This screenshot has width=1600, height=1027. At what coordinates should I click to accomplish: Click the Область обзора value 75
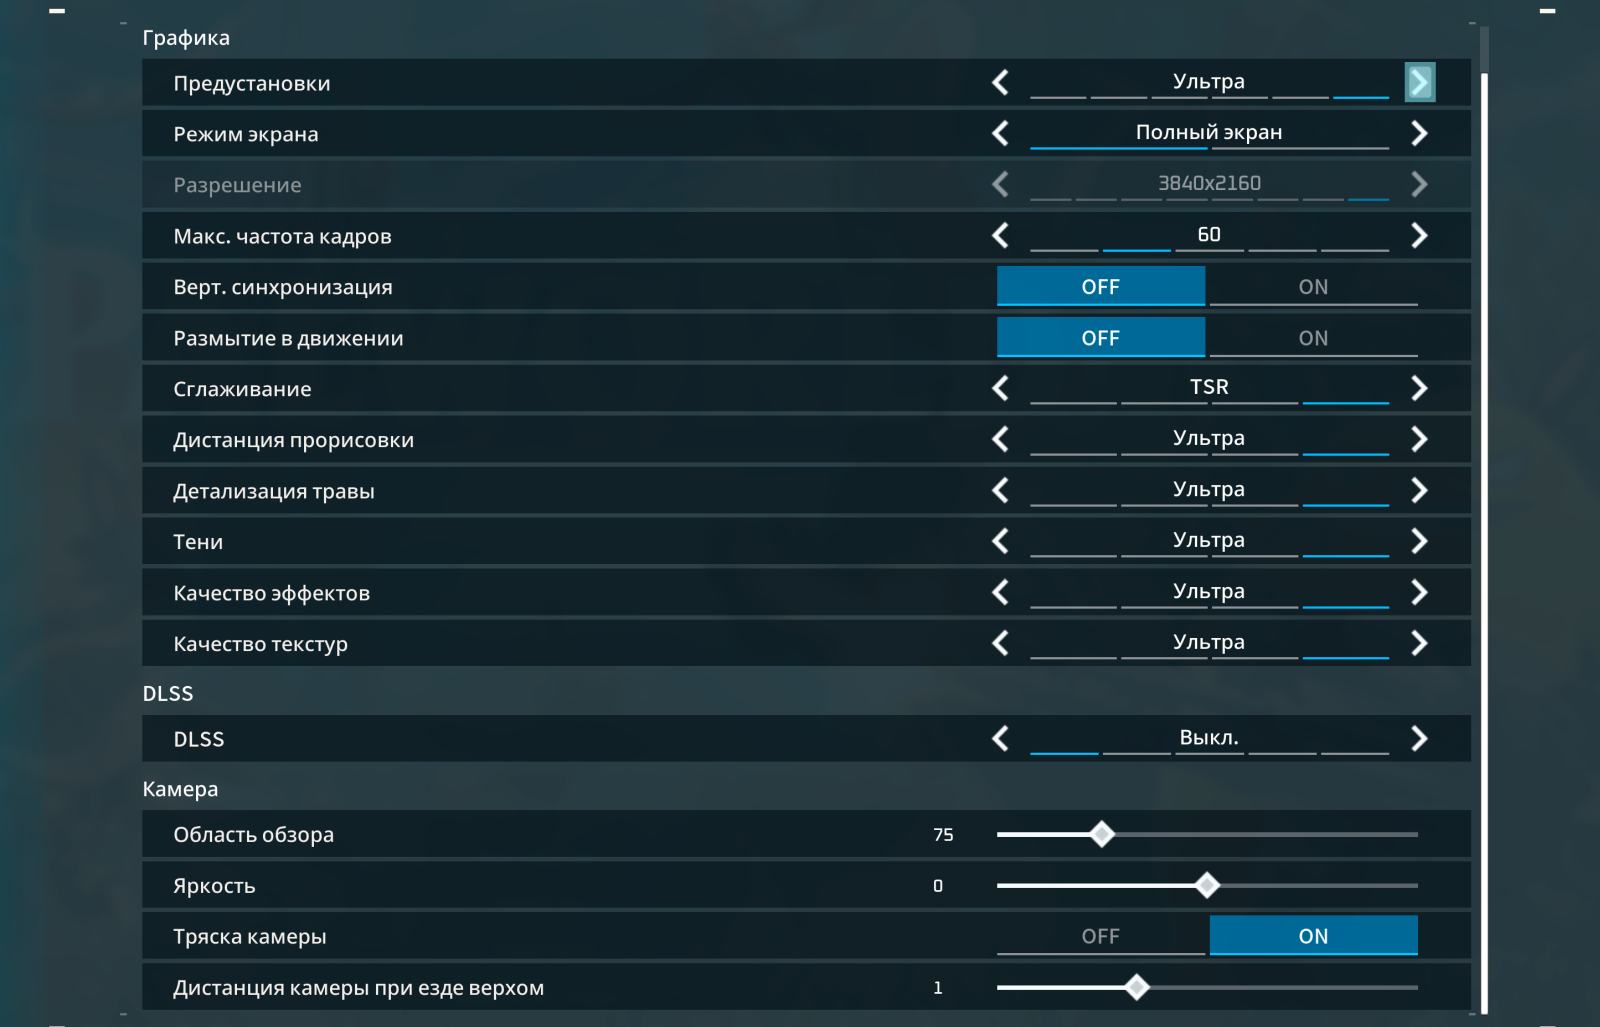click(943, 834)
